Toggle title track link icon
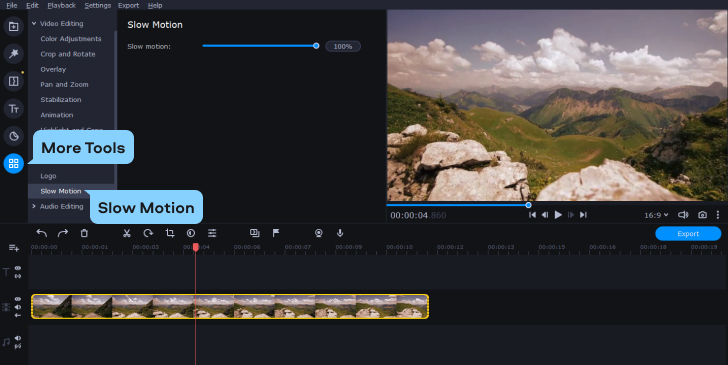Screen dimensions: 728x365 [x=18, y=276]
